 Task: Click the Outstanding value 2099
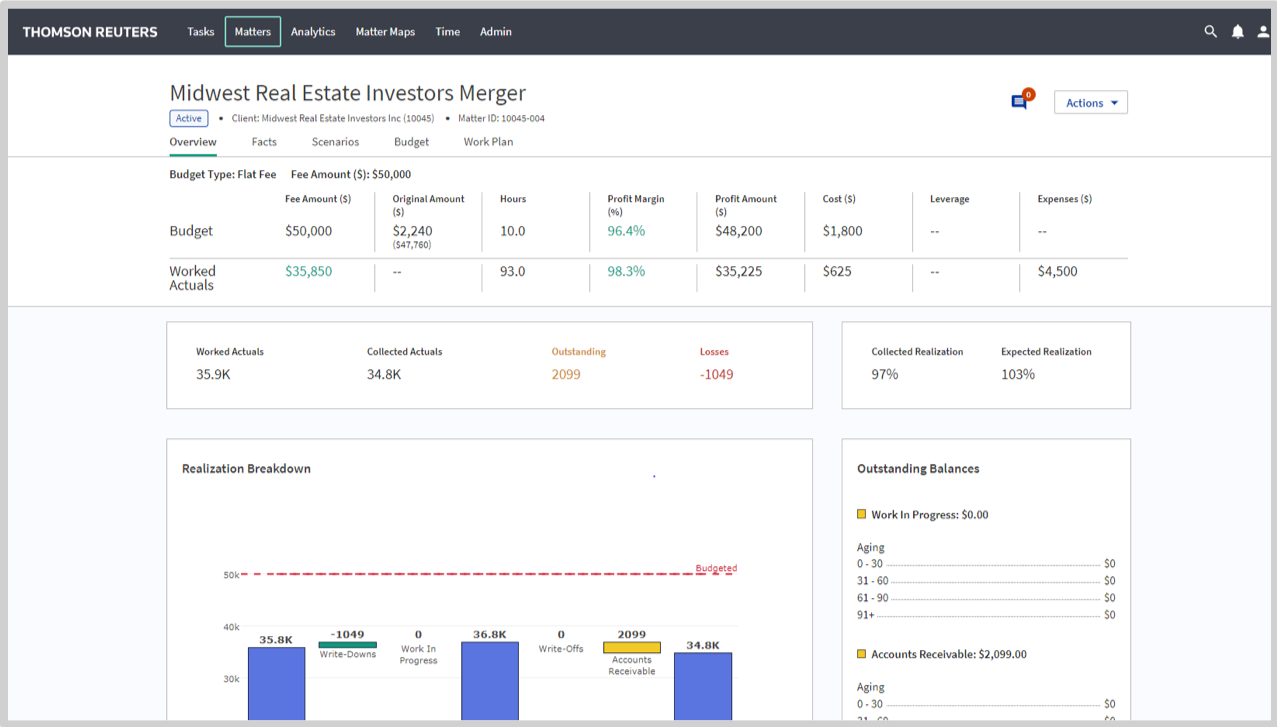565,374
